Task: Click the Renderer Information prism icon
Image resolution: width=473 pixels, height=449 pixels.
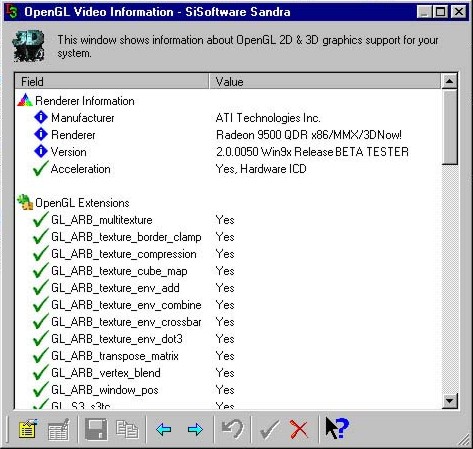Action: click(25, 100)
